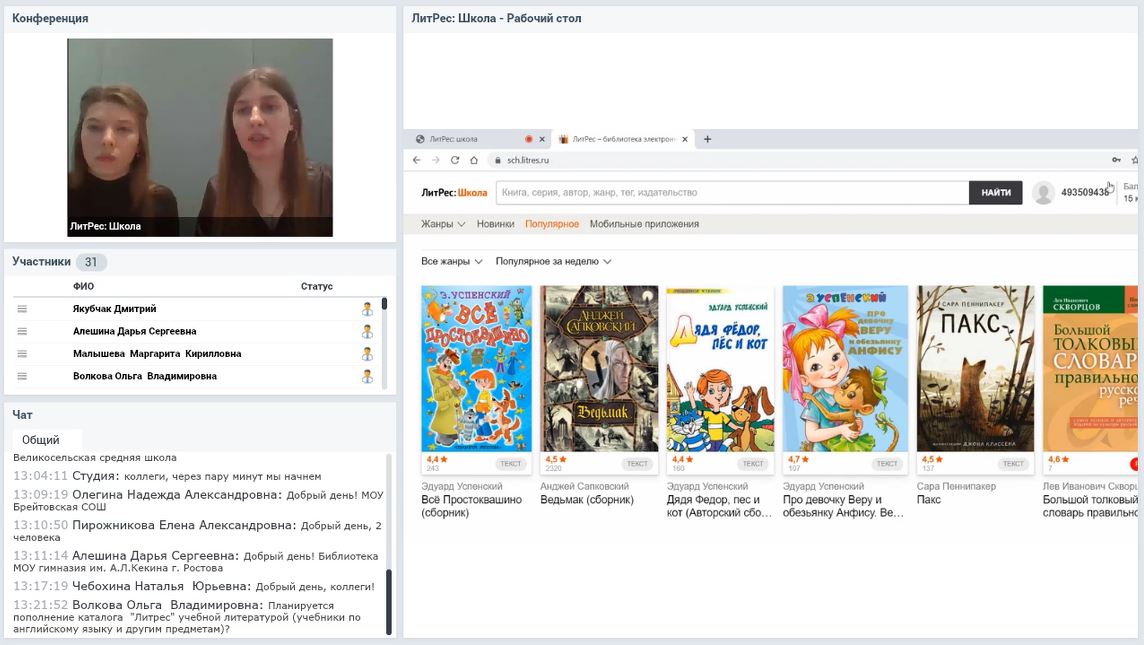
Task: Click the padlock icon beside sch.litres.ru
Action: coord(498,161)
